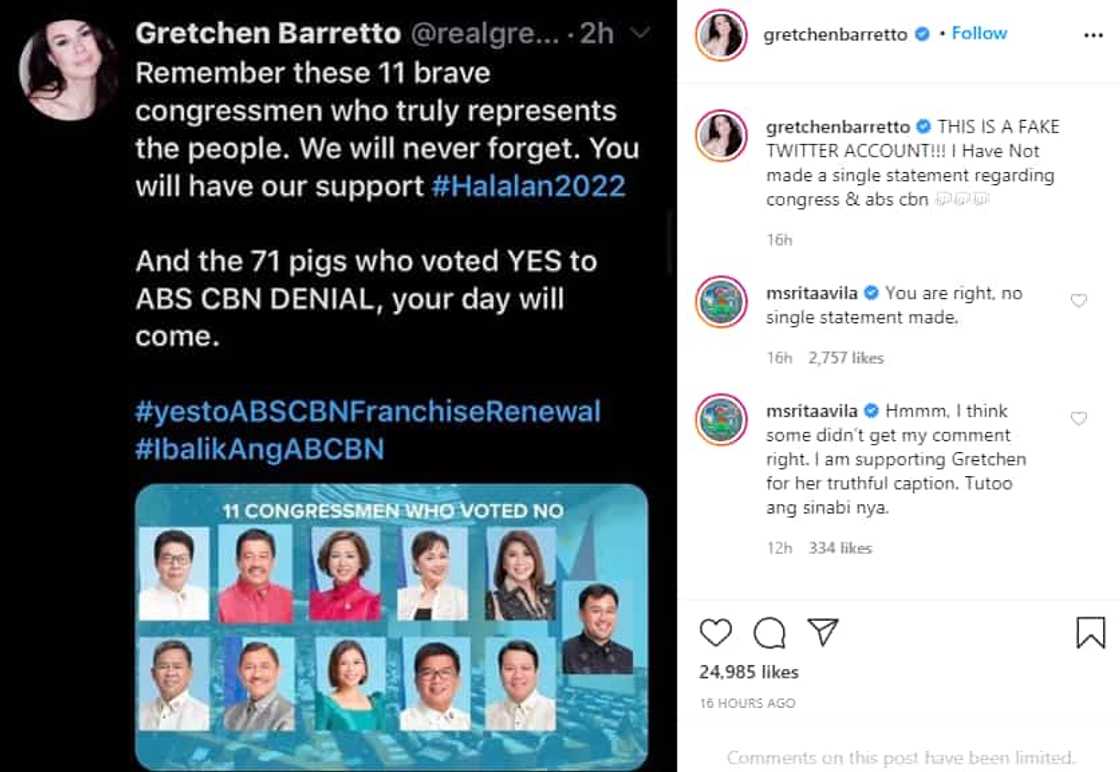
Task: Like msritaavila's first comment heart
Action: point(1078,300)
